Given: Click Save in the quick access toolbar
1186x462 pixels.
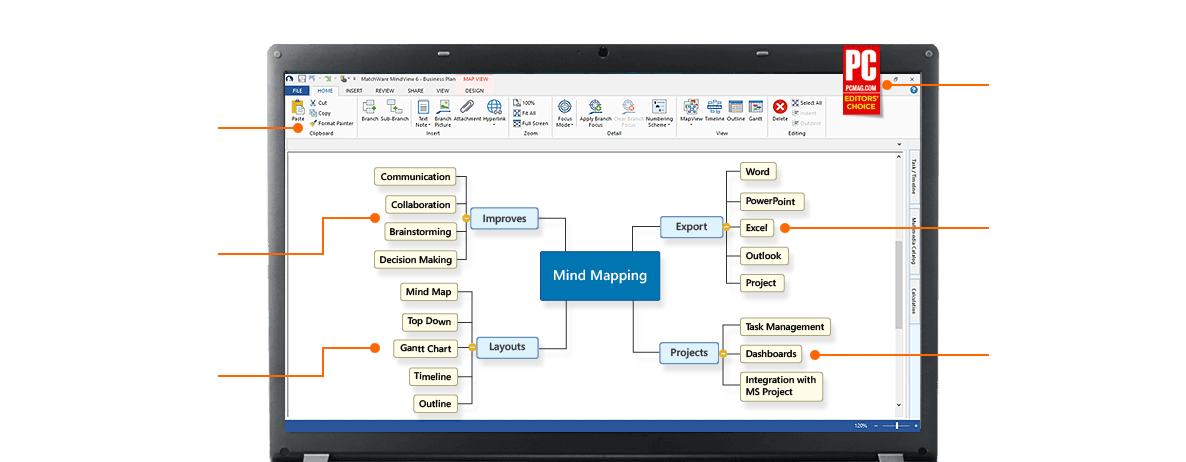Looking at the screenshot, I should click(302, 79).
